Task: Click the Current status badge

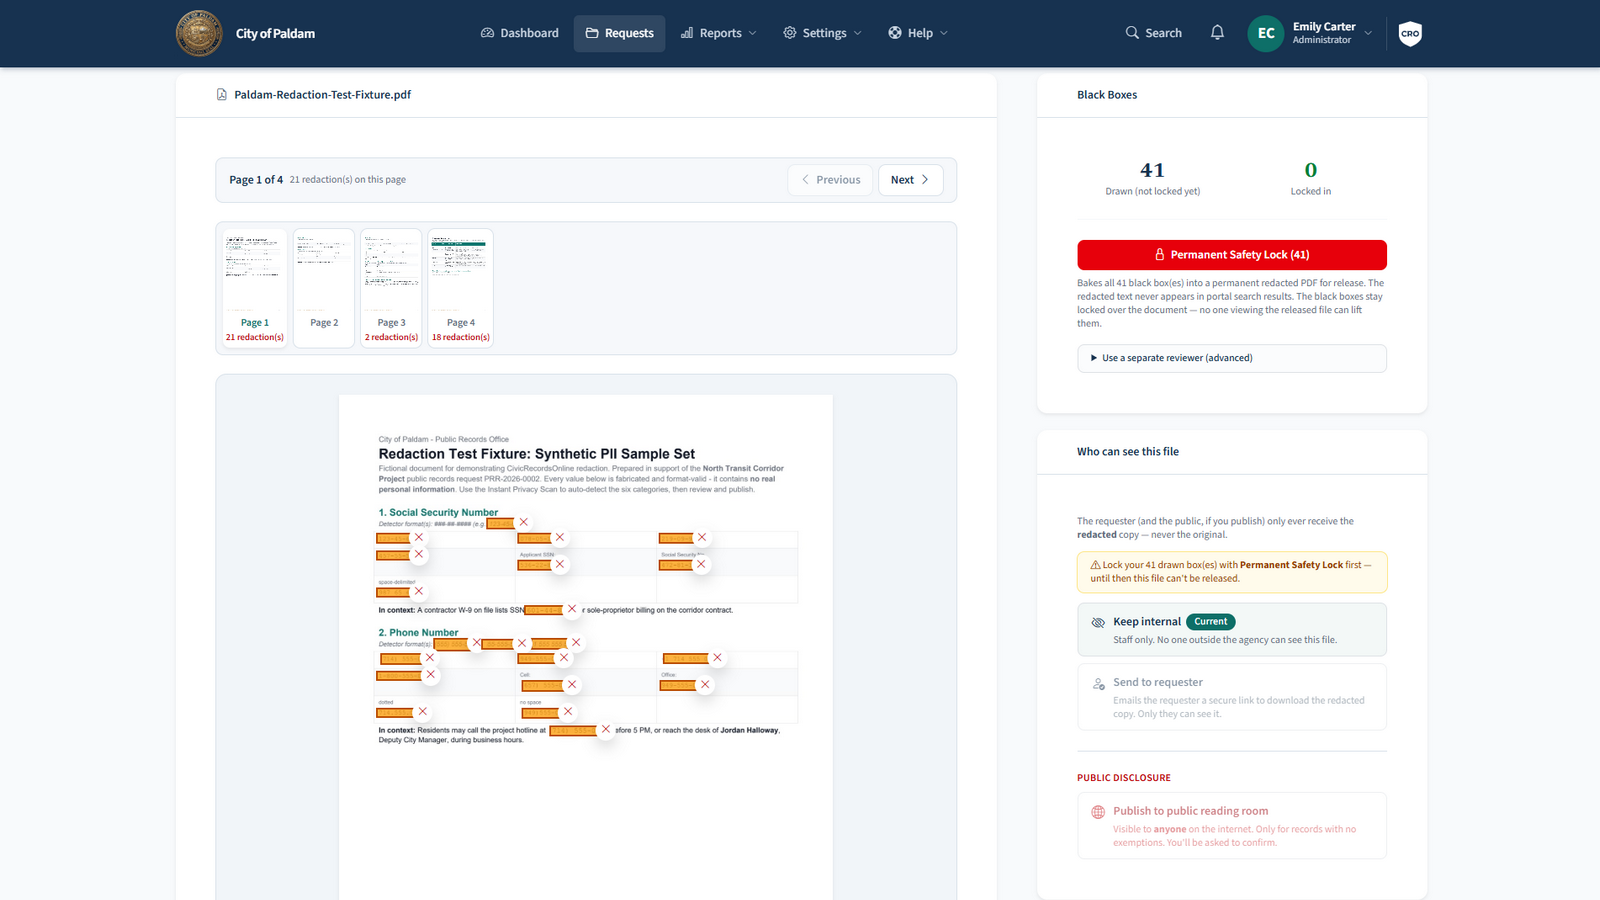Action: tap(1211, 622)
